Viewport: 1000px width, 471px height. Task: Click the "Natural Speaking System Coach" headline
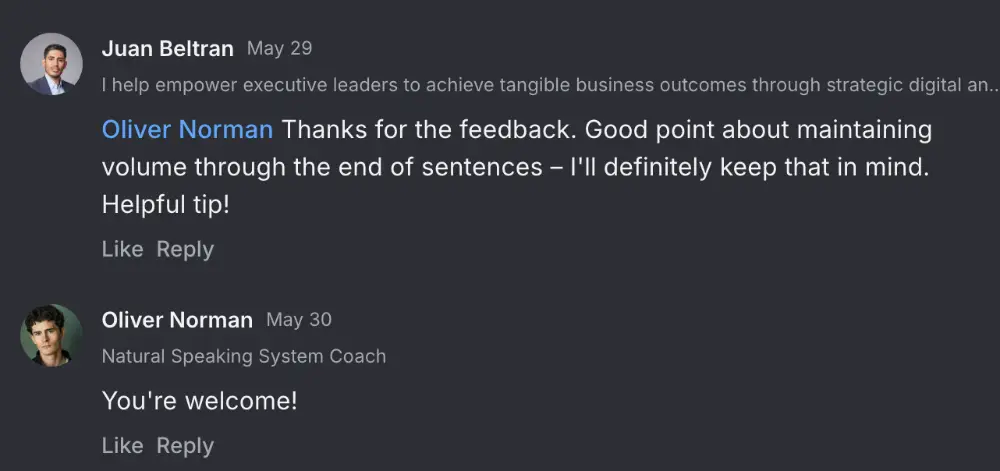coord(243,356)
